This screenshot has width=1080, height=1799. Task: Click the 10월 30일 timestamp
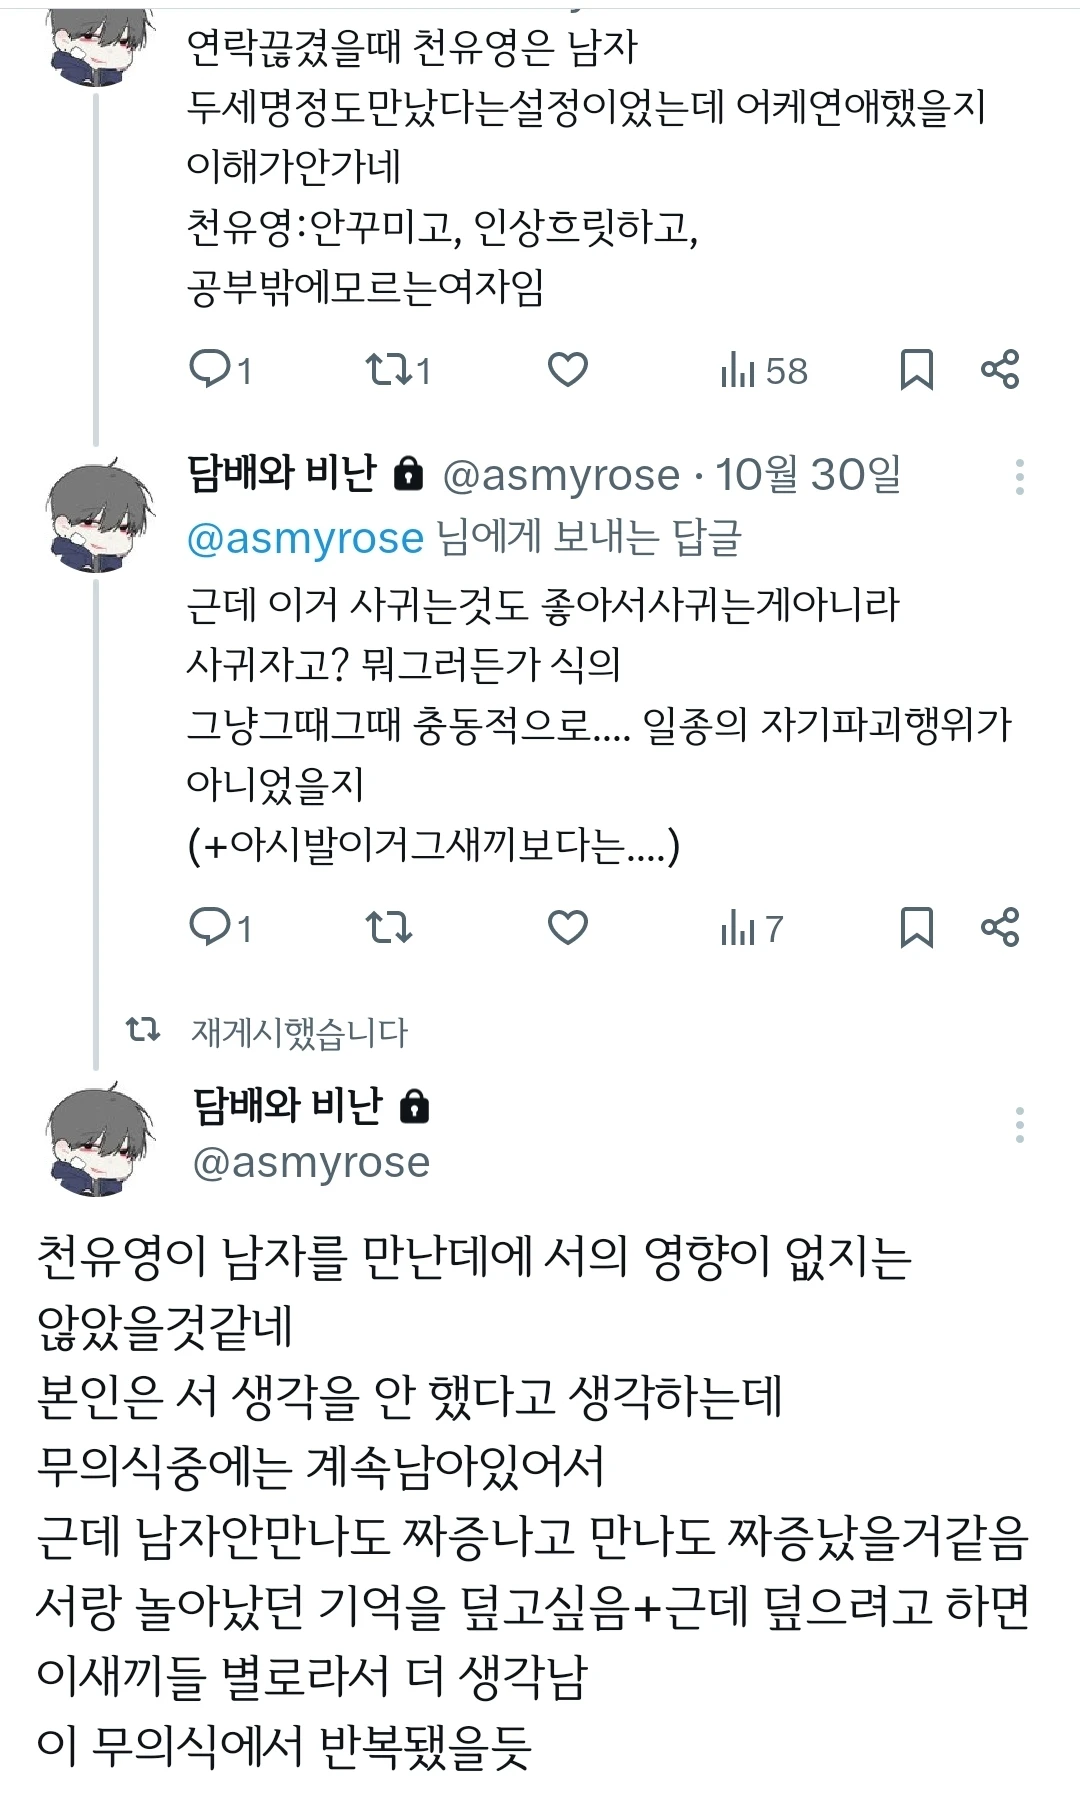pos(808,475)
